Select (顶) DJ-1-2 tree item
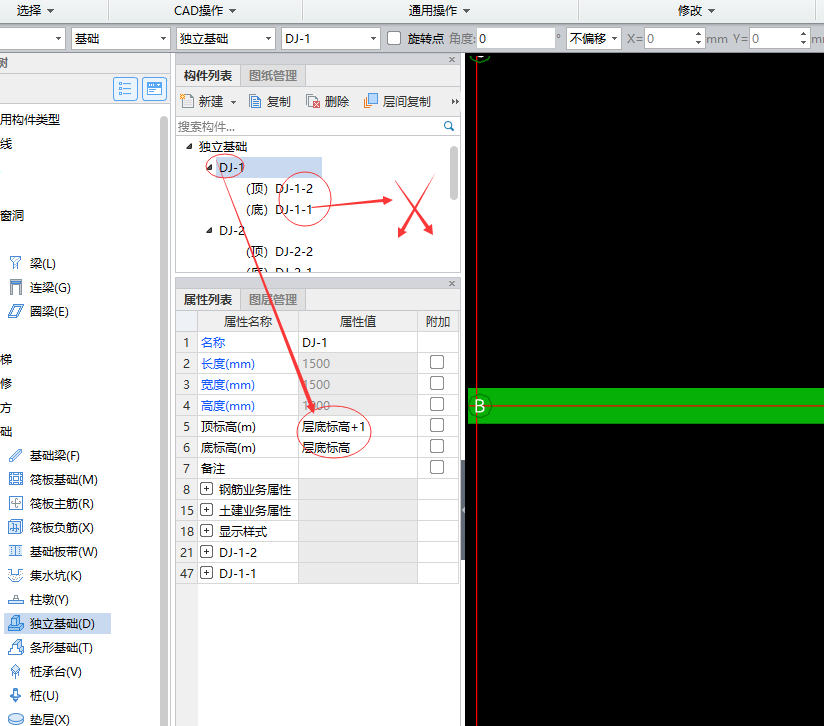The width and height of the screenshot is (824, 726). tap(280, 189)
